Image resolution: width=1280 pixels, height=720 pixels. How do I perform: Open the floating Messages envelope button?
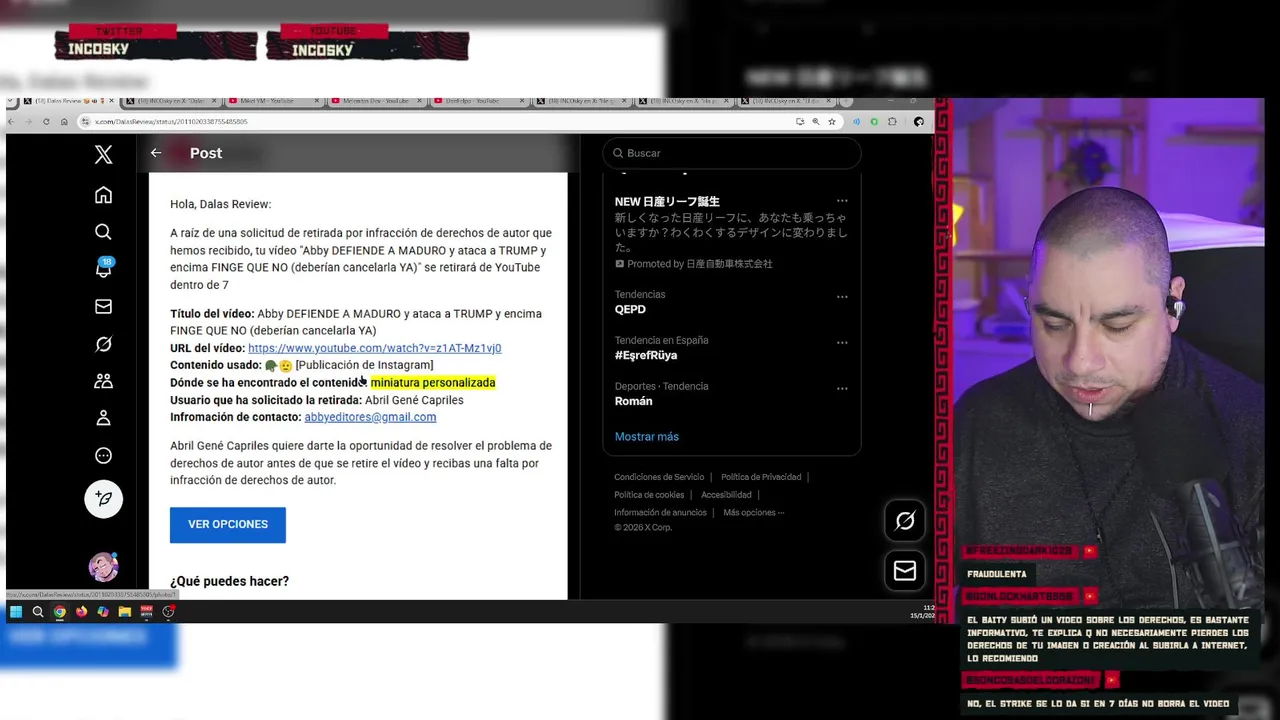[x=904, y=570]
